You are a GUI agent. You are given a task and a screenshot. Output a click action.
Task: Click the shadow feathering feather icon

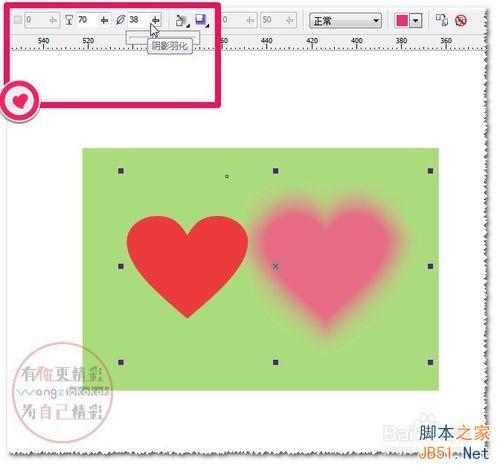pos(120,20)
